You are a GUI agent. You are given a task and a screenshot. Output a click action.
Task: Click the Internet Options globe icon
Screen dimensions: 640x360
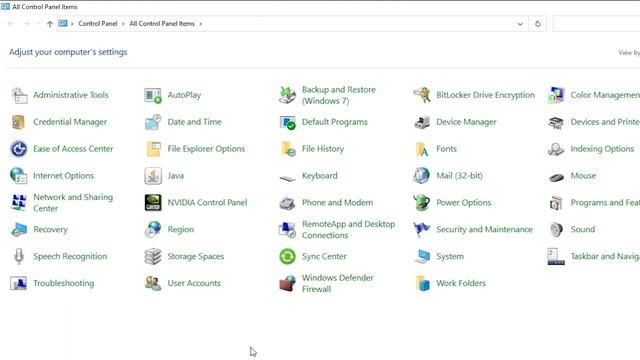click(x=19, y=176)
